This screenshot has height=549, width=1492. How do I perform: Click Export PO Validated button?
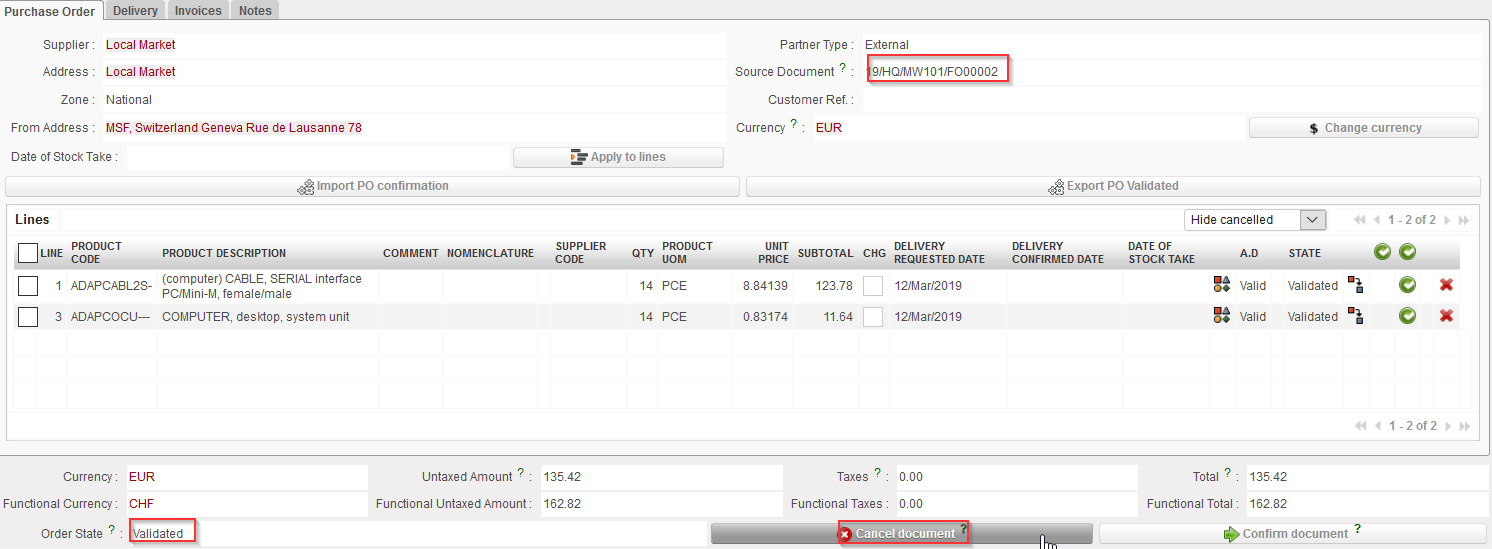pyautogui.click(x=1113, y=186)
